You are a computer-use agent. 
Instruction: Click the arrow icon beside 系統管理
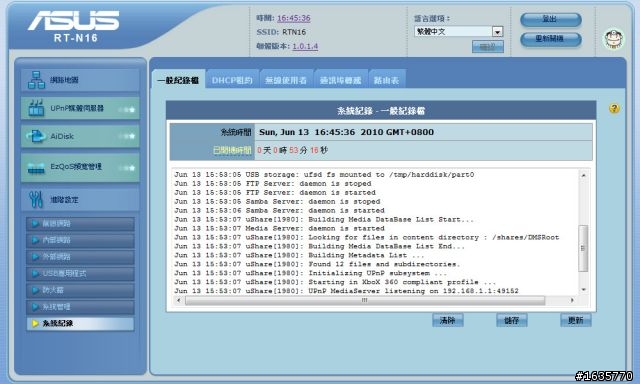pyautogui.click(x=35, y=307)
